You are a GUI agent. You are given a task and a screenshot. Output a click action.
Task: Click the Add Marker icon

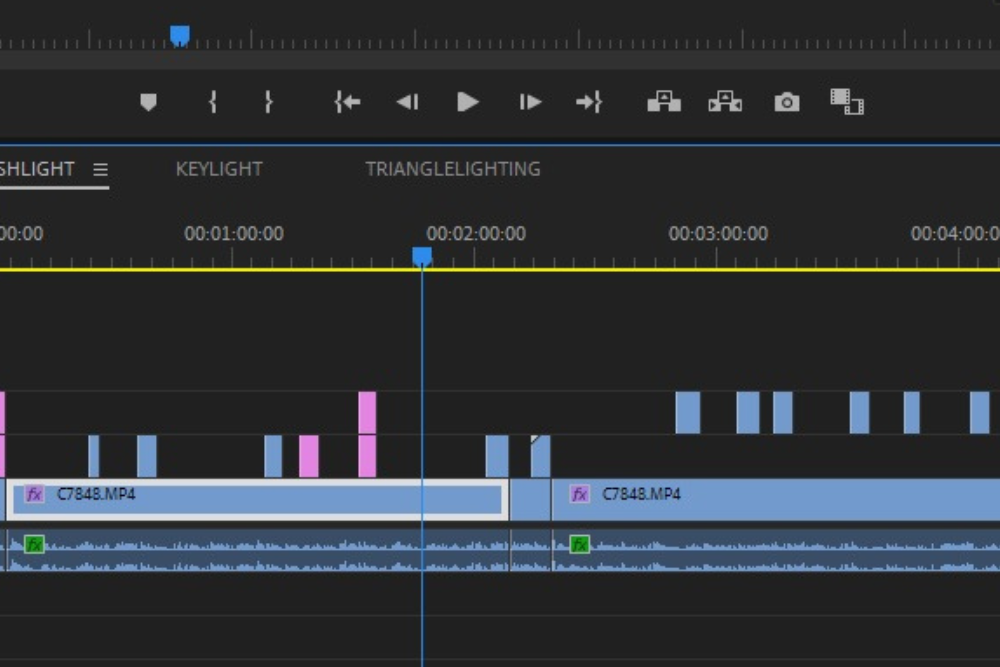point(148,102)
